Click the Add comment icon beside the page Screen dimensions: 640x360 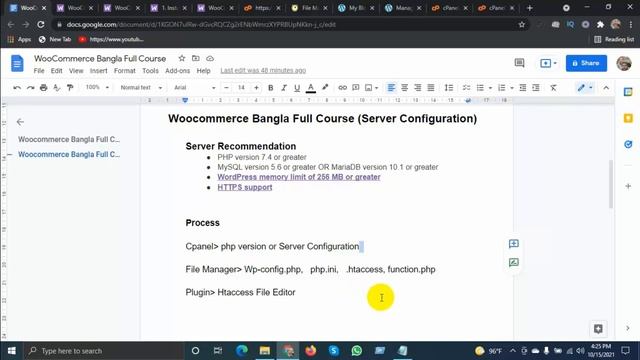513,244
